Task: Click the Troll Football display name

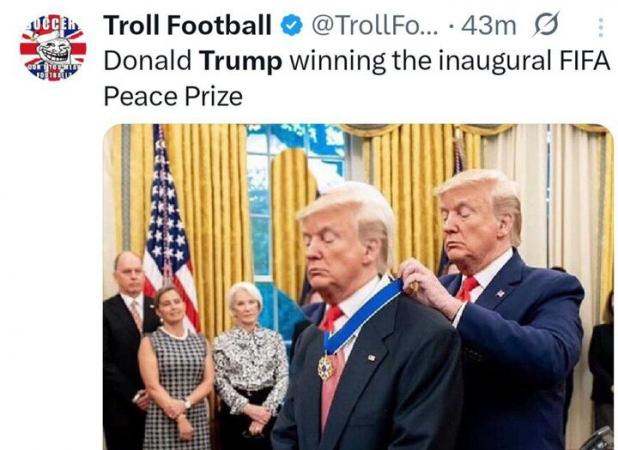Action: [188, 25]
